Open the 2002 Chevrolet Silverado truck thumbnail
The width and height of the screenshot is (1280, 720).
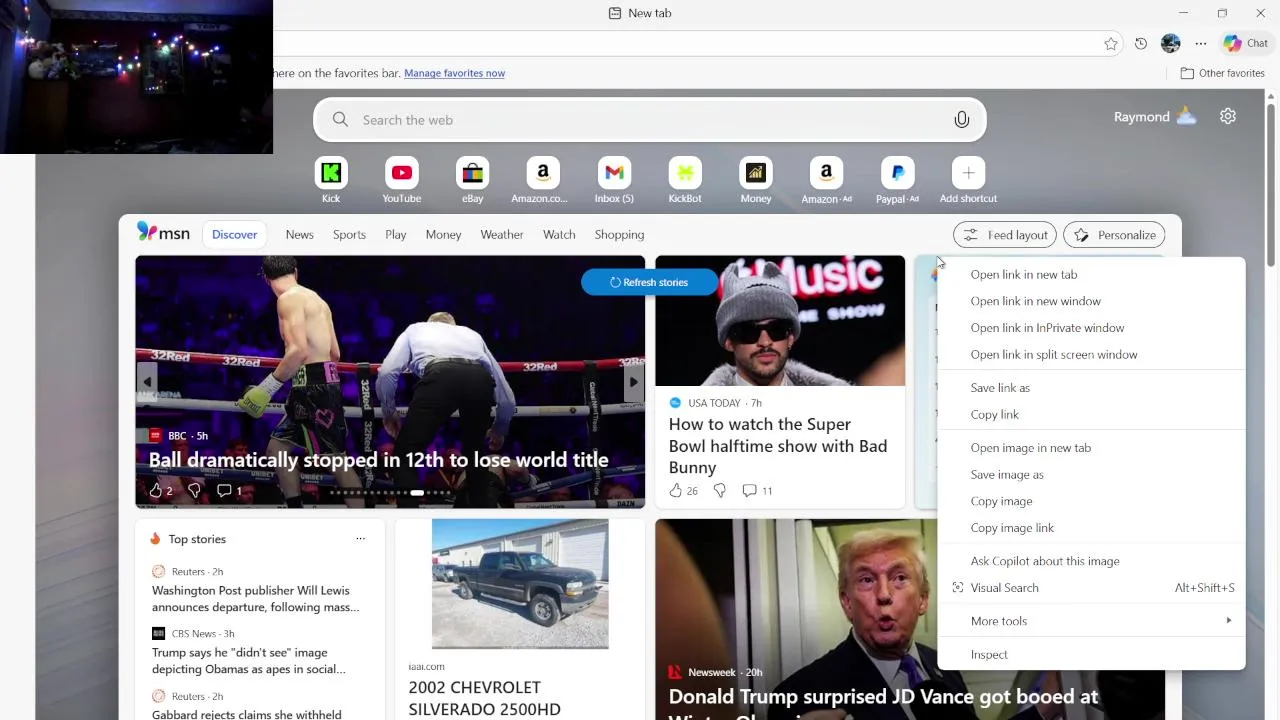pos(520,584)
